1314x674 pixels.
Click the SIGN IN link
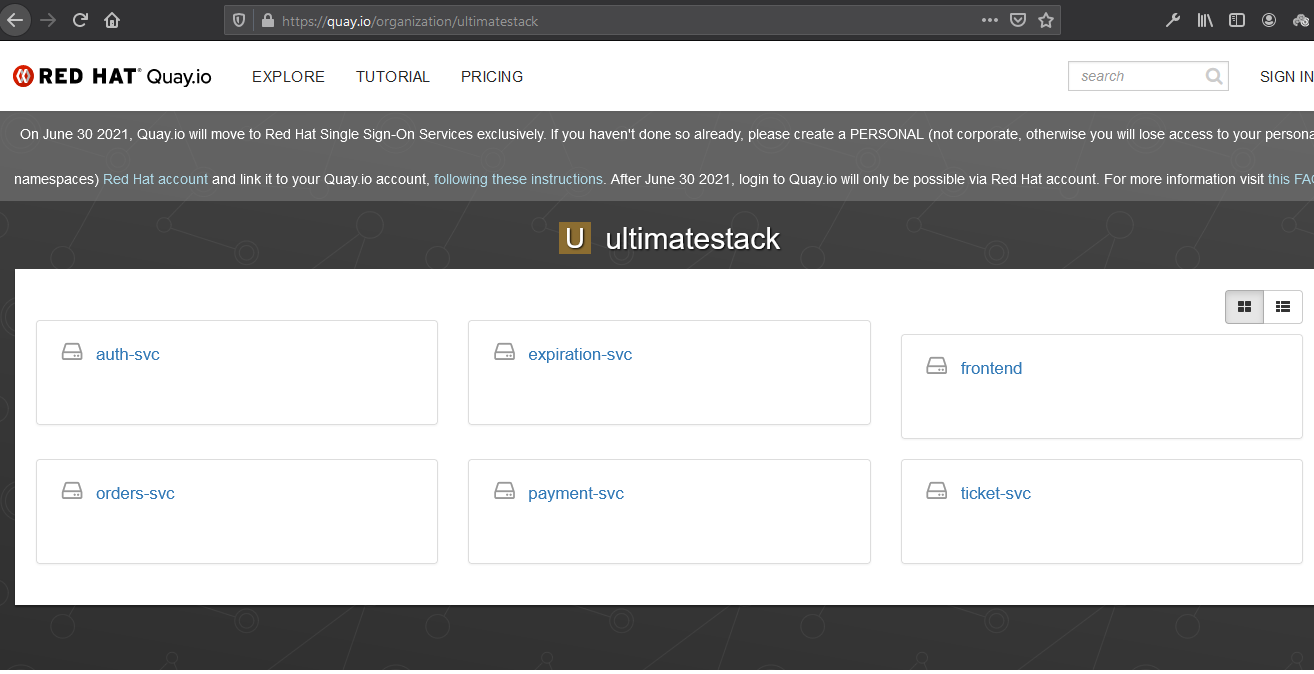click(1286, 76)
